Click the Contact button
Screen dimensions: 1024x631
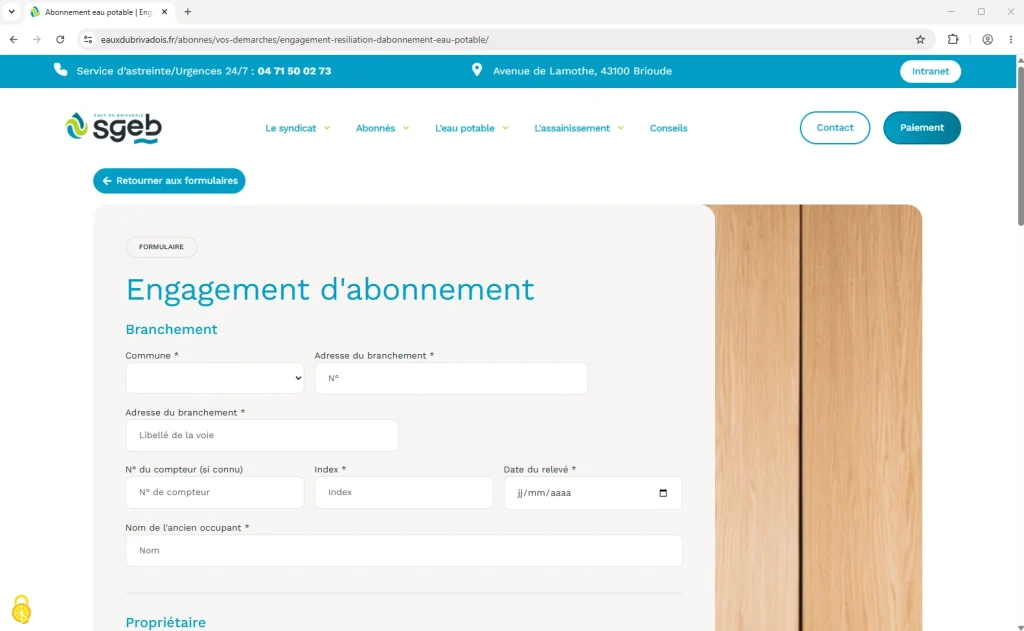coord(835,127)
